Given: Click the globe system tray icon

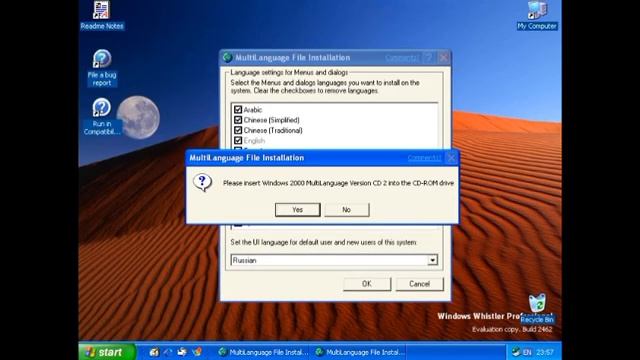Looking at the screenshot, I should (x=516, y=352).
